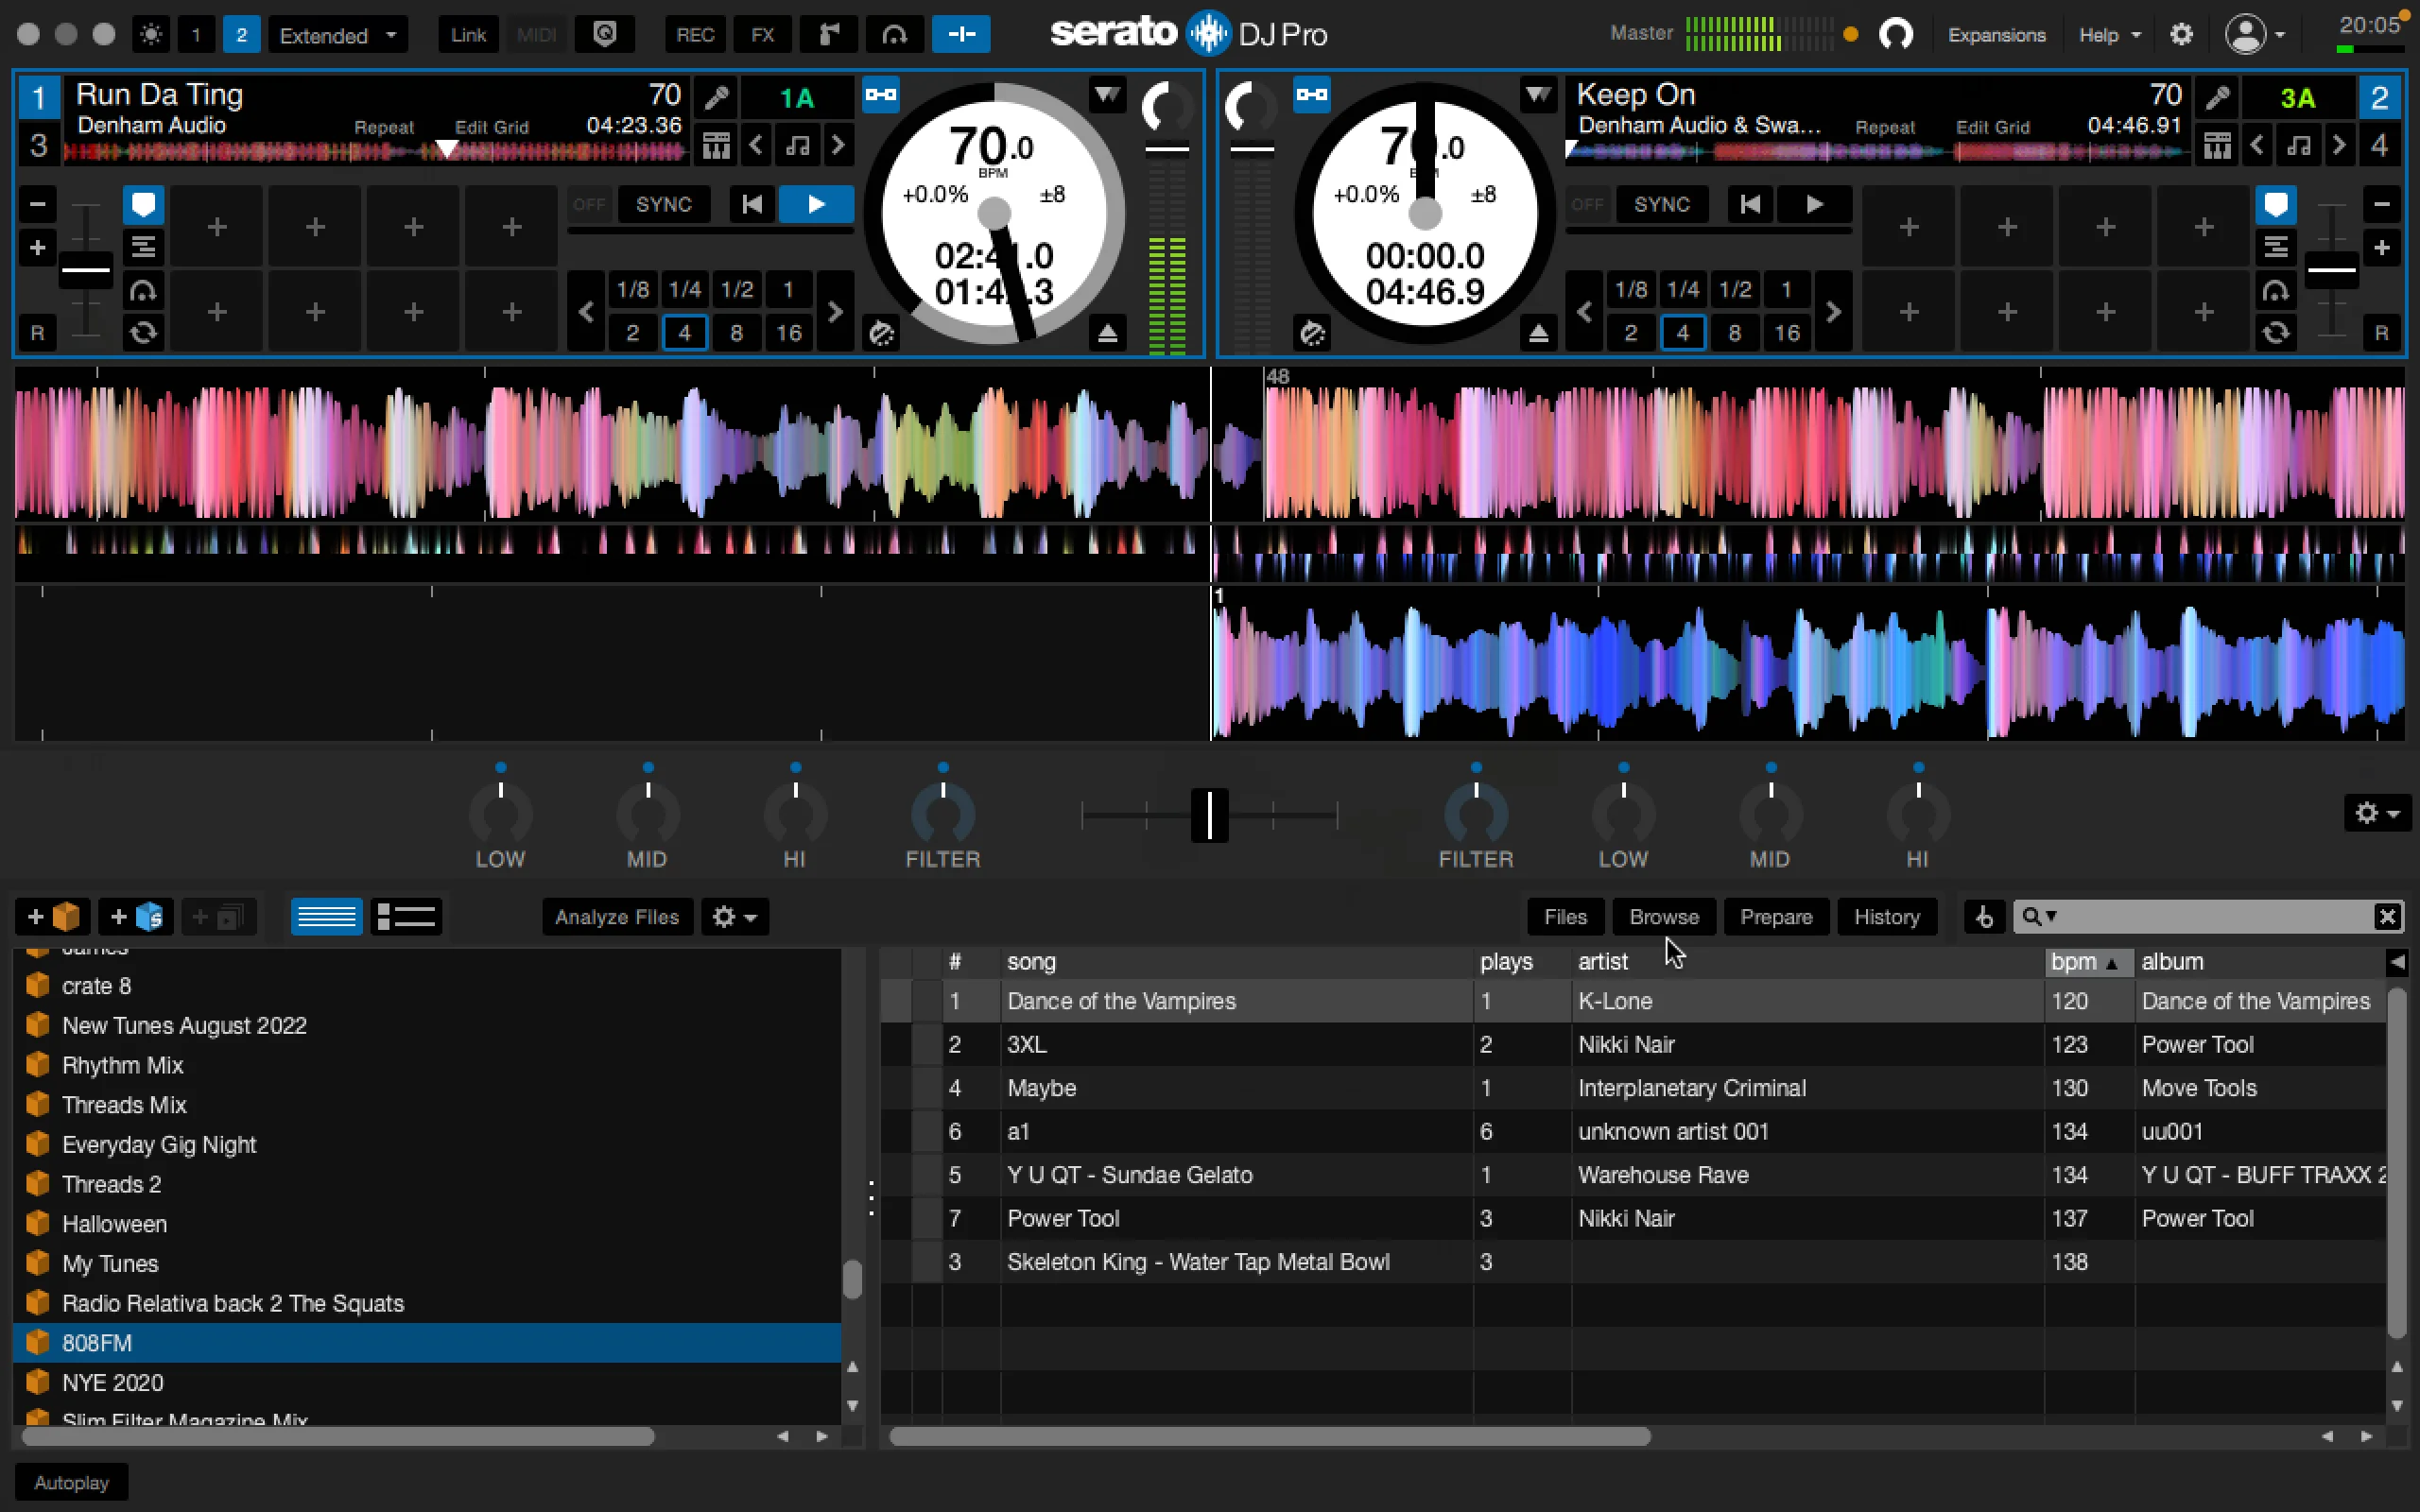The image size is (2420, 1512).
Task: Open the DJ-FX crossfader assign icon near REC
Action: pyautogui.click(x=961, y=33)
